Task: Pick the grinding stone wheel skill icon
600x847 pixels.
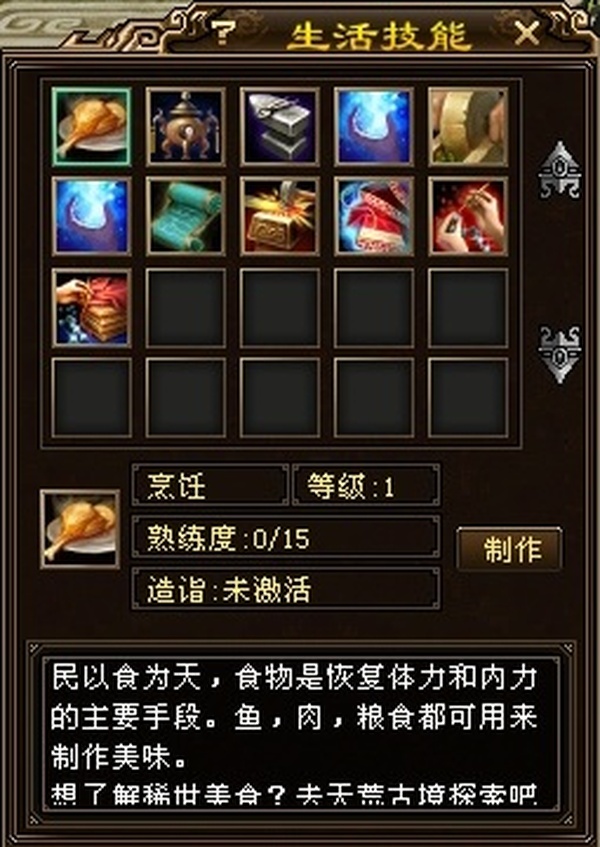Action: pos(468,127)
